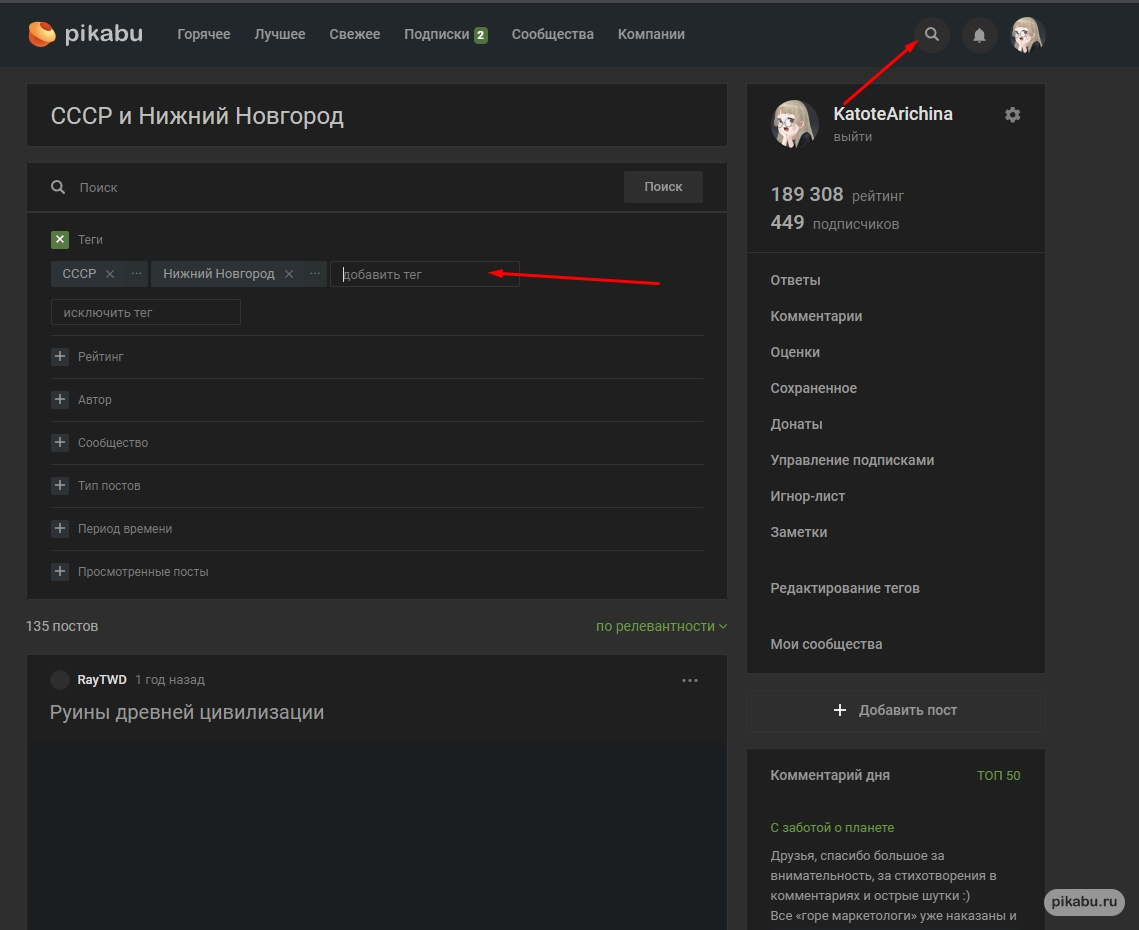Viewport: 1139px width, 930px height.
Task: Open settings gear next to KatoteArichina
Action: 1012,115
